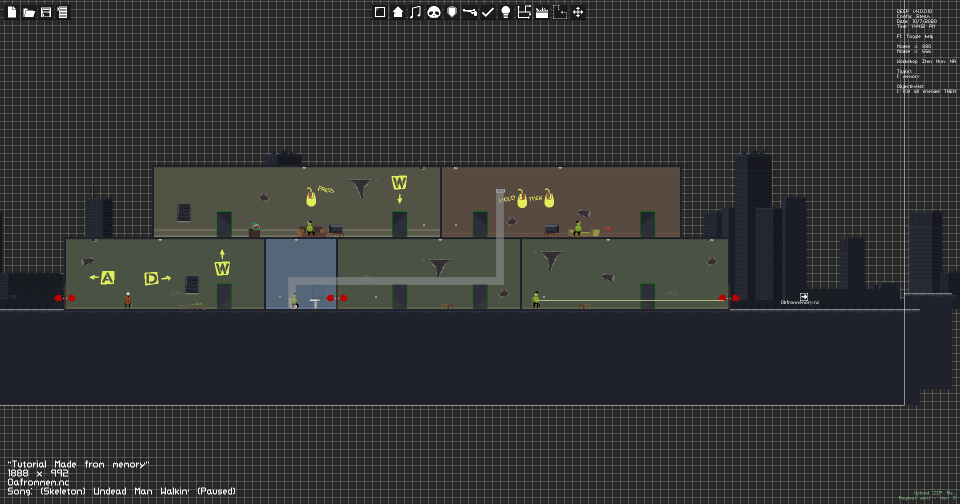The width and height of the screenshot is (960, 504).
Task: Open an existing level with folder icon
Action: click(x=29, y=12)
